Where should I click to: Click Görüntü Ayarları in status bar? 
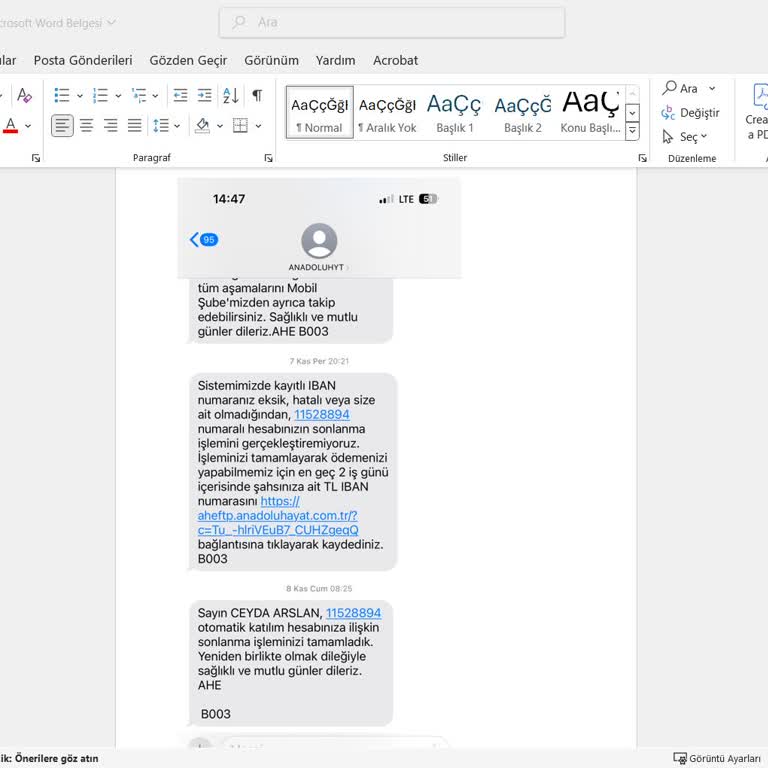[x=717, y=758]
